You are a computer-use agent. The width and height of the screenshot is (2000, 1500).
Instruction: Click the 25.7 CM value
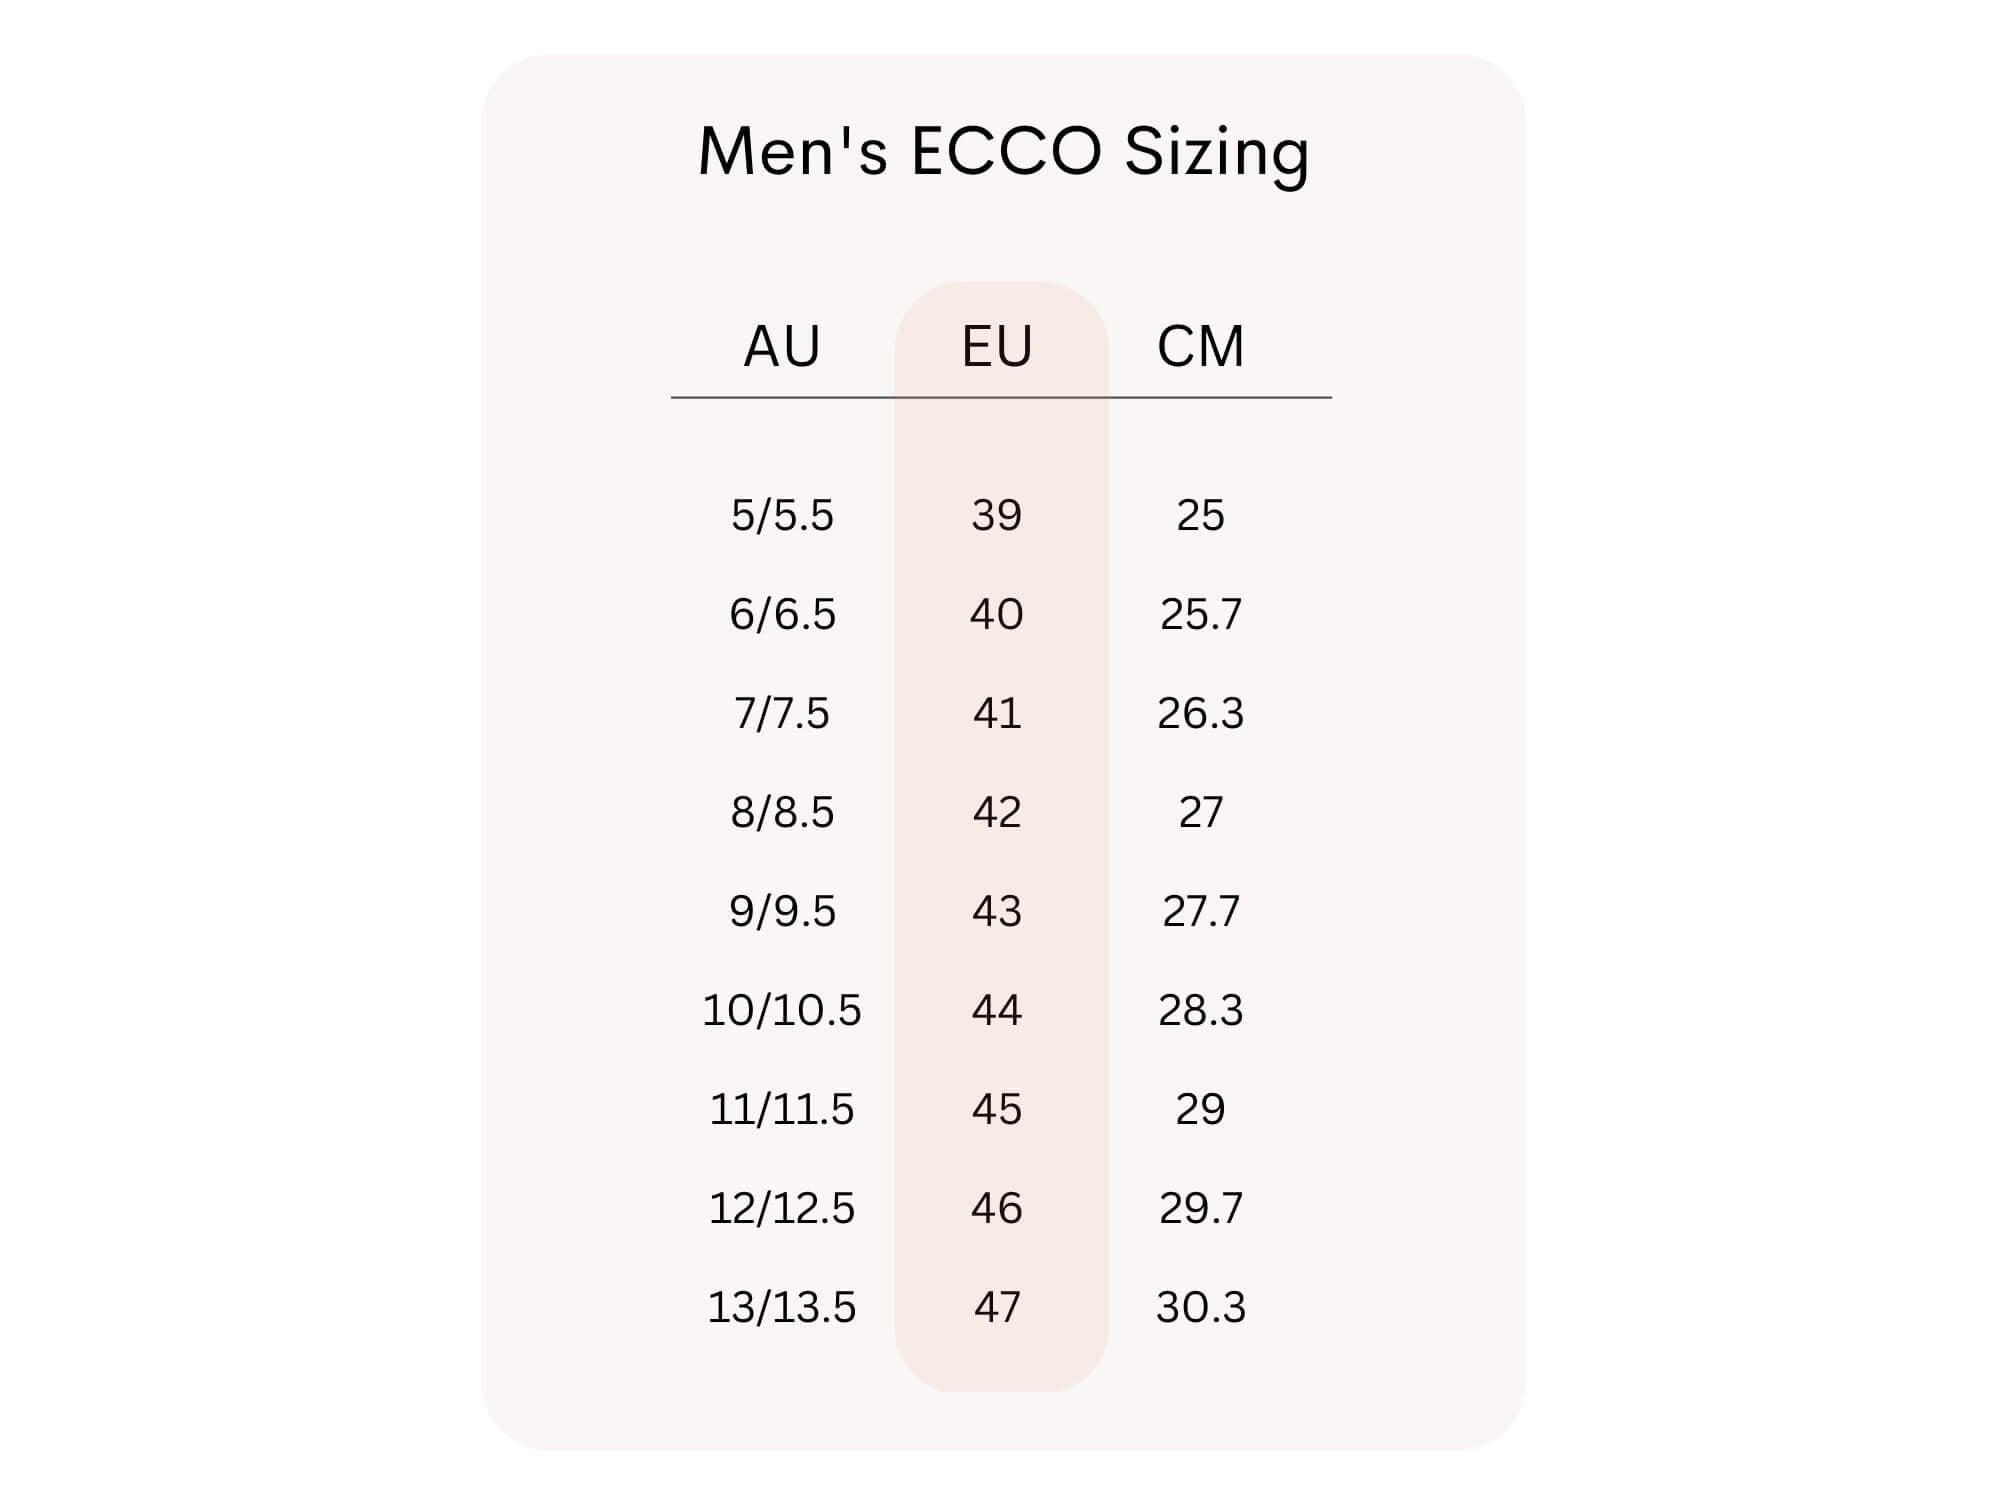1200,614
